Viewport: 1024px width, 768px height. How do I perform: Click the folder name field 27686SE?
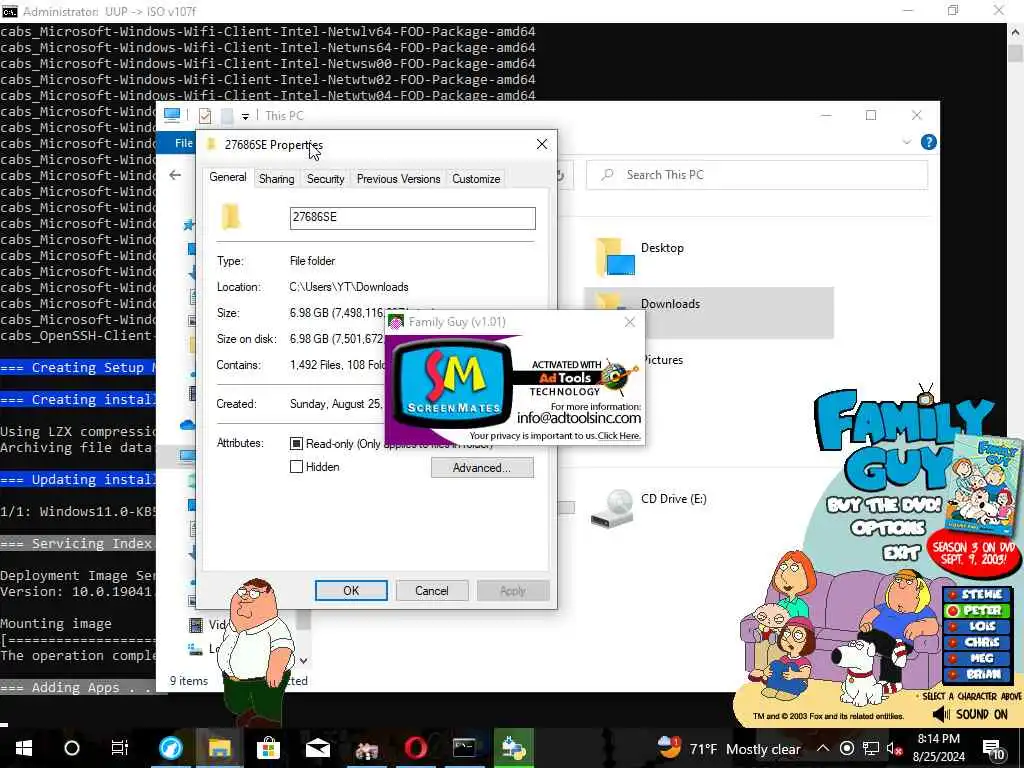tap(412, 217)
